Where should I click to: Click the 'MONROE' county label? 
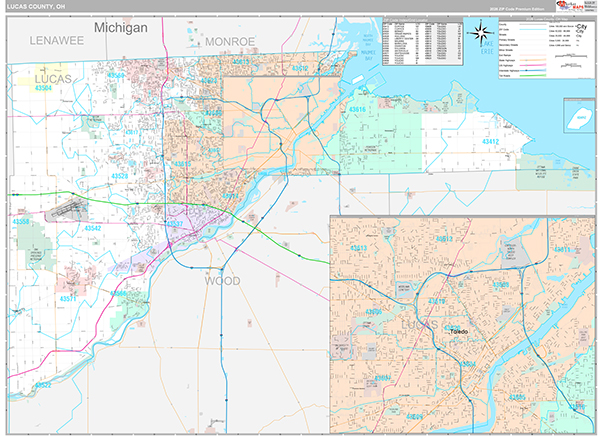[230, 42]
